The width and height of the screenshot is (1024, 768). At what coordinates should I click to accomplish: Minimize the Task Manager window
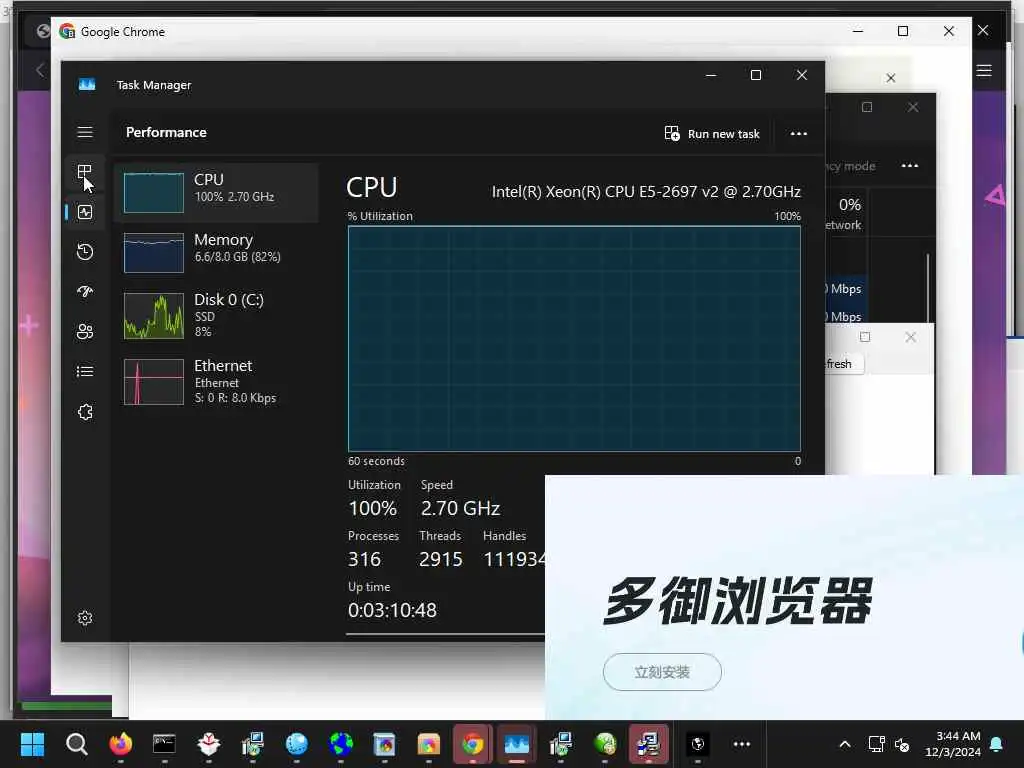point(711,75)
